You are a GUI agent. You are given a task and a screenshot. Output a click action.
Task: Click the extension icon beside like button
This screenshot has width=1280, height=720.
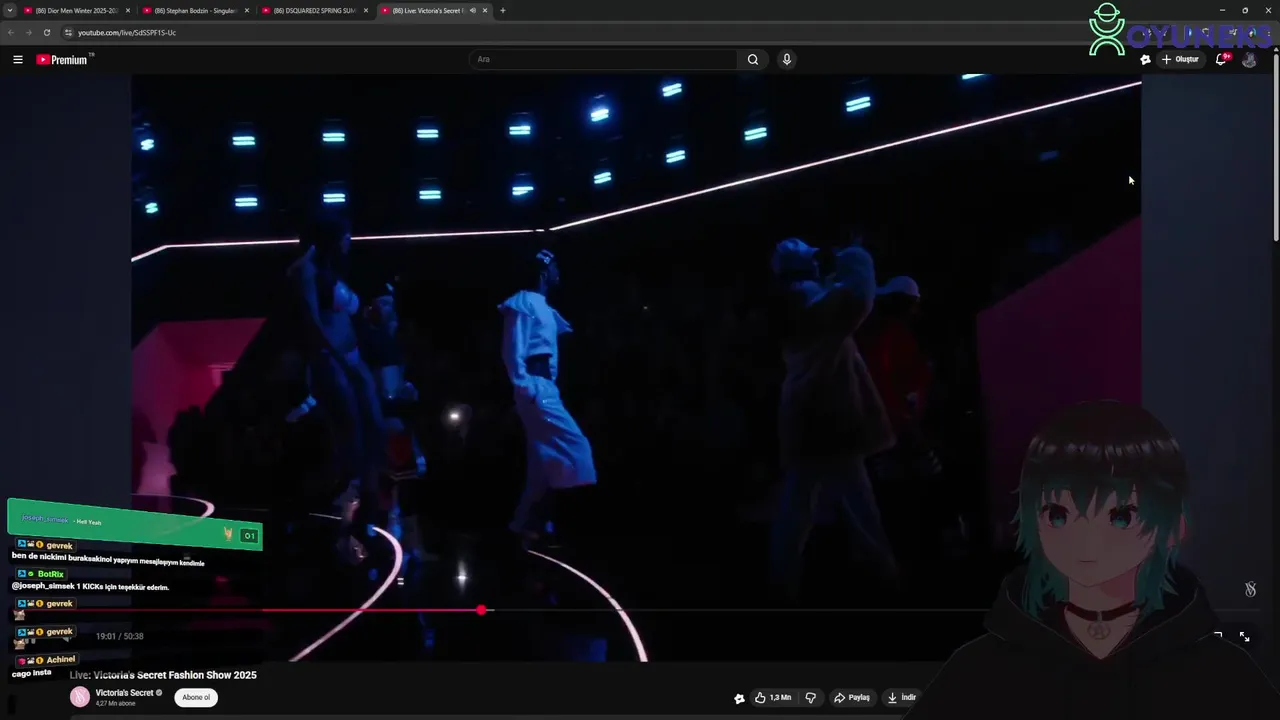point(739,698)
